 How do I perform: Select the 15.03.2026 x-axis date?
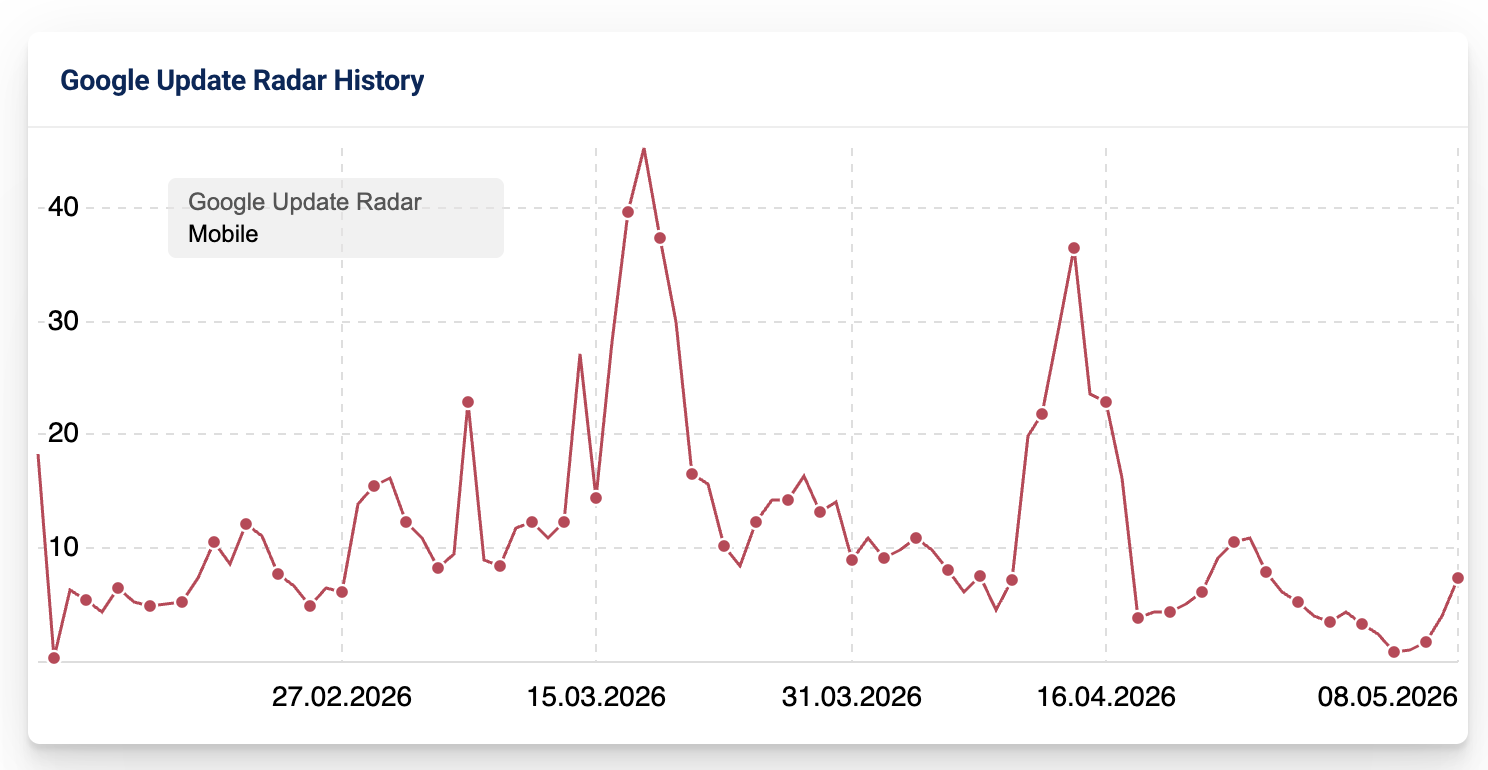coord(596,697)
